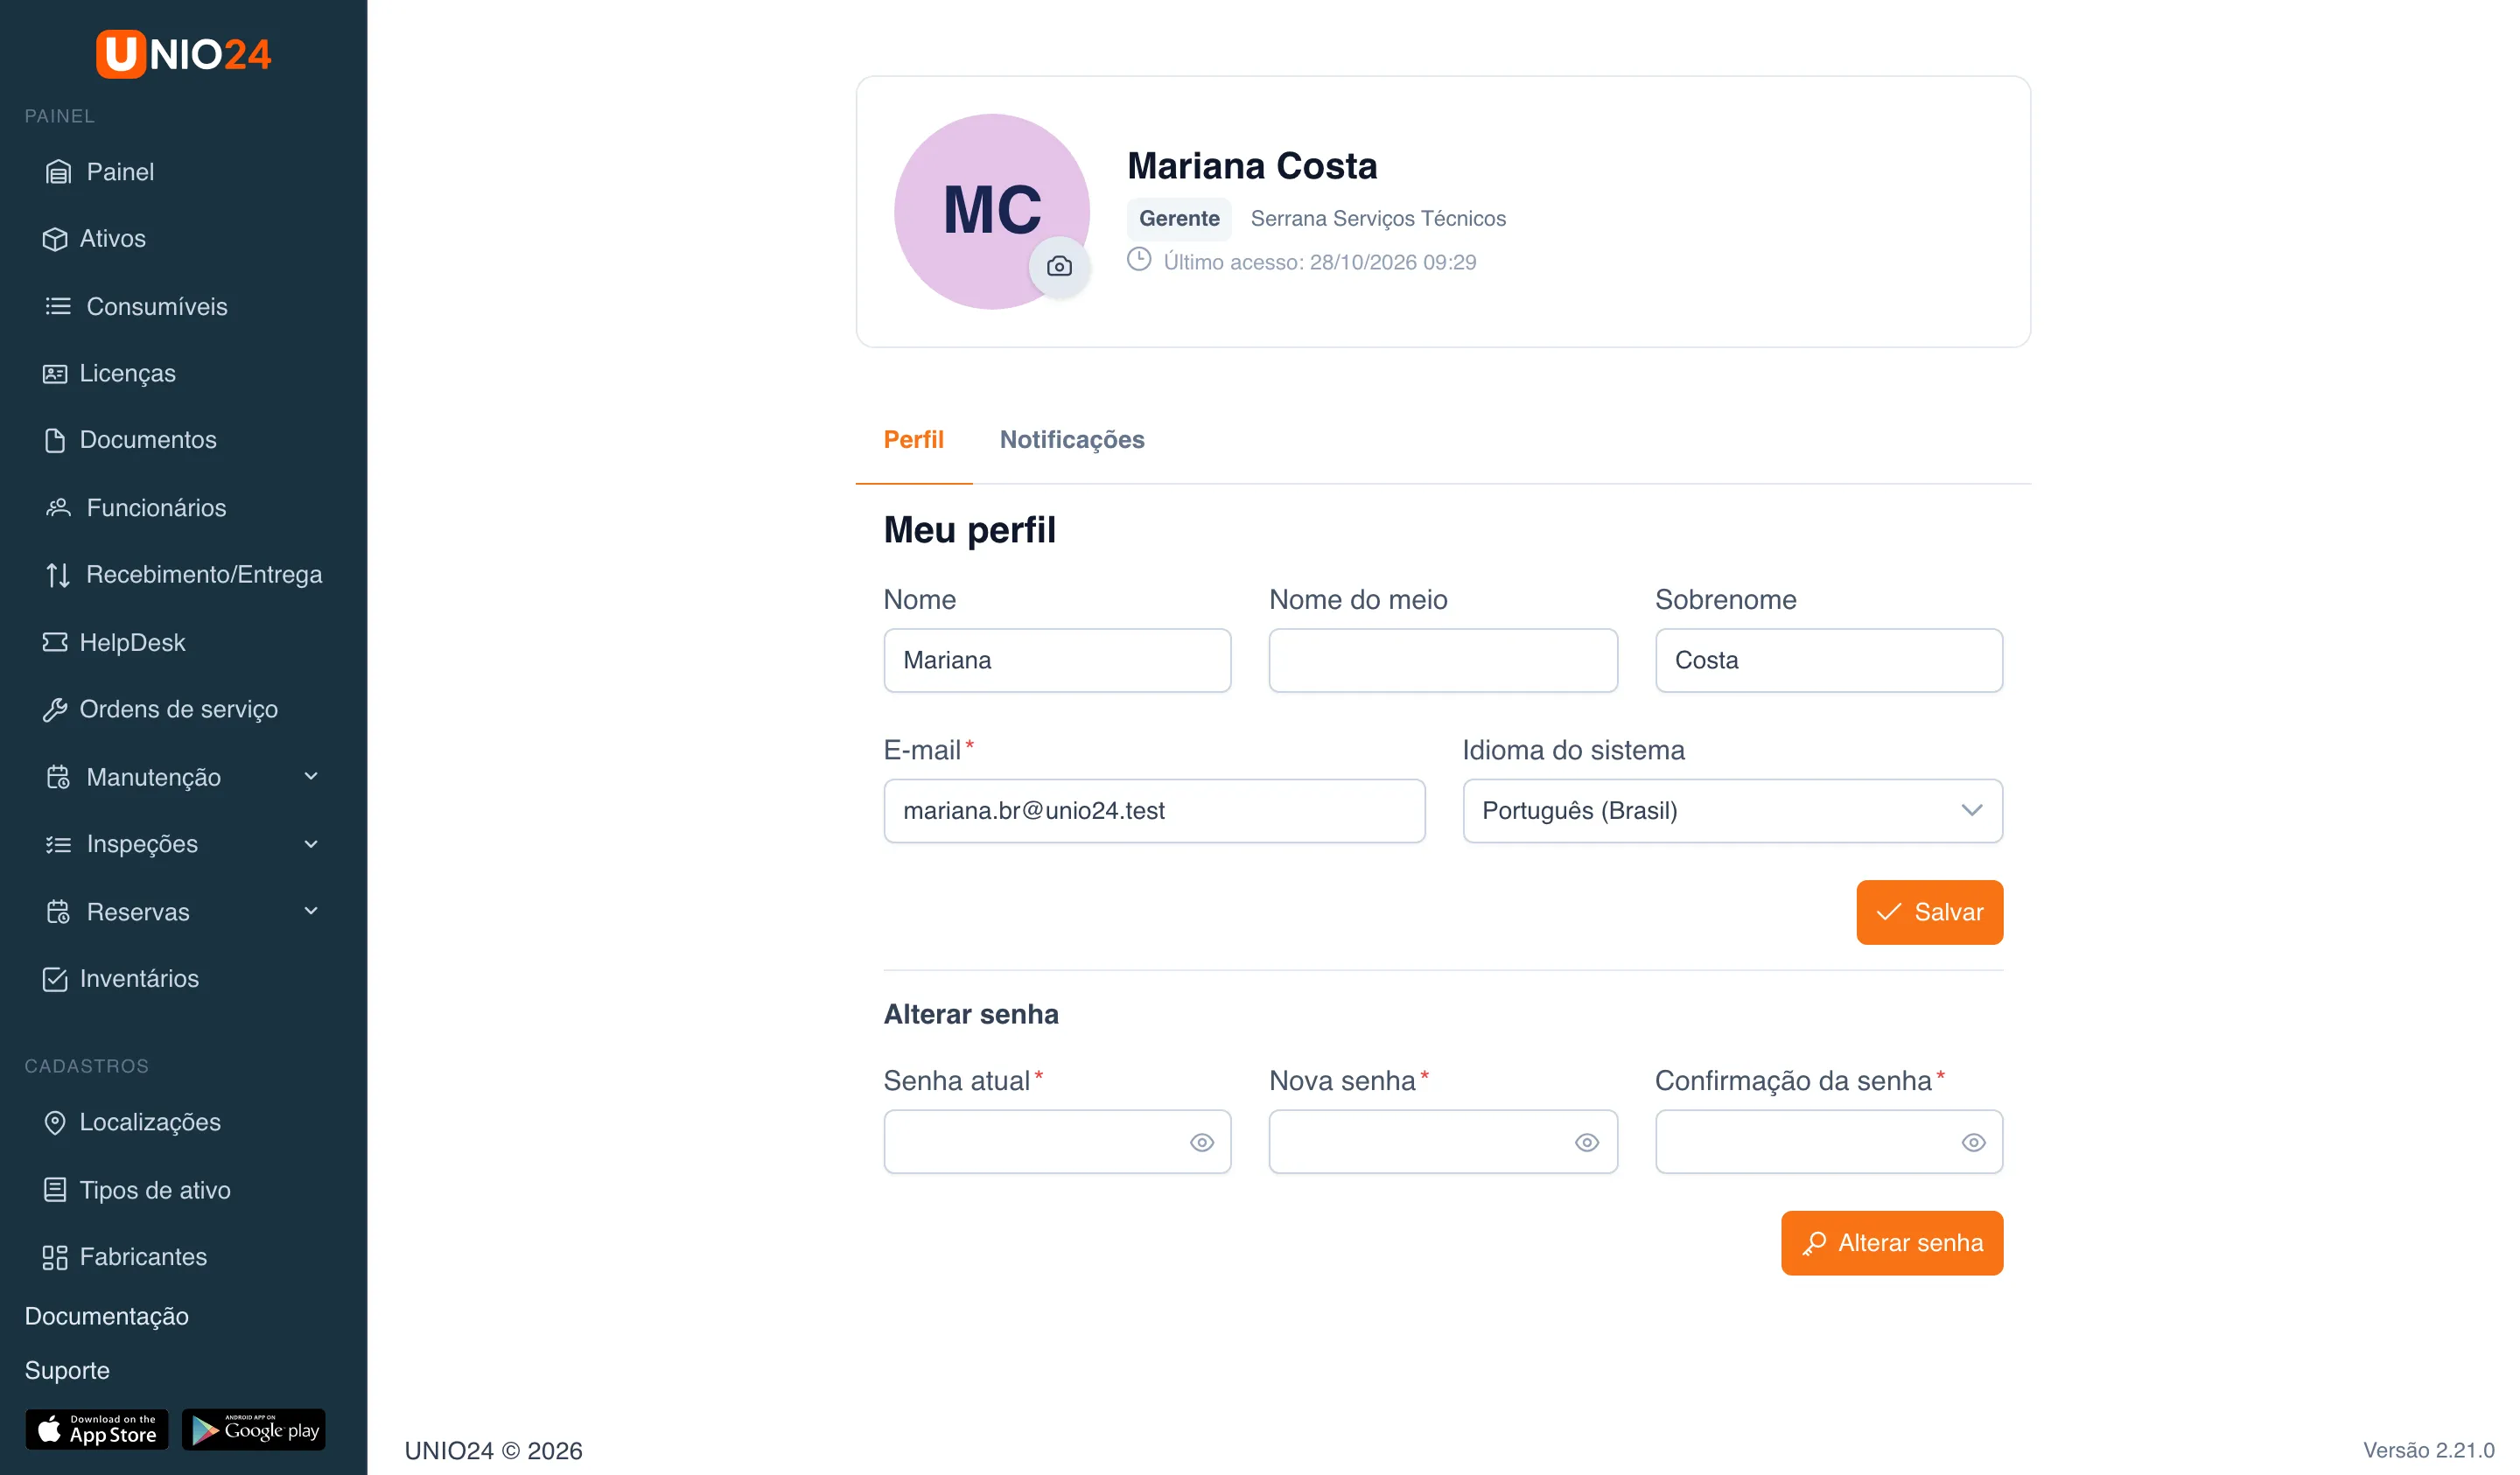Image resolution: width=2520 pixels, height=1475 pixels.
Task: Open Manutenção in the sidebar
Action: [183, 777]
